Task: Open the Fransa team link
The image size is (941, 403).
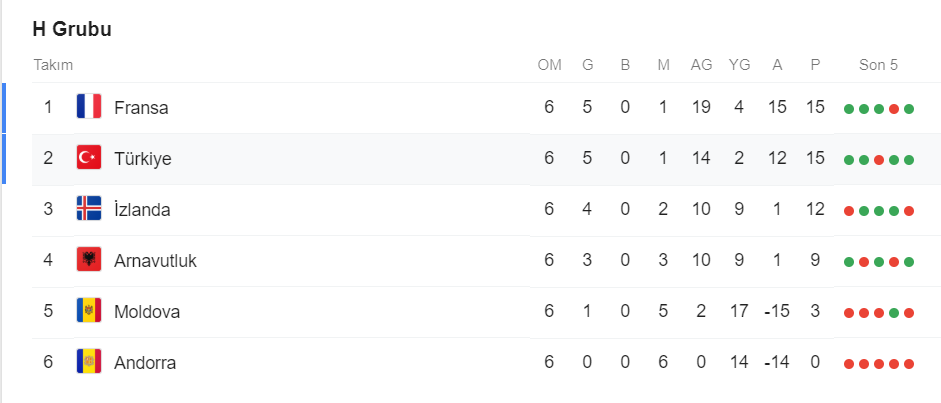Action: 141,107
